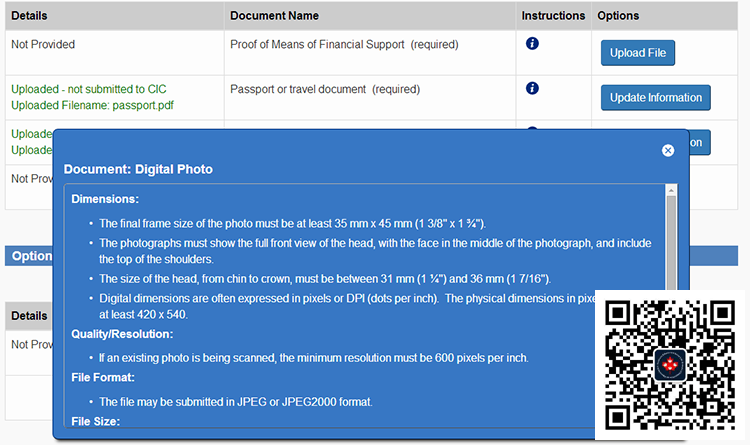Click the scrollbar thumb in the instructions popup

[x=671, y=243]
